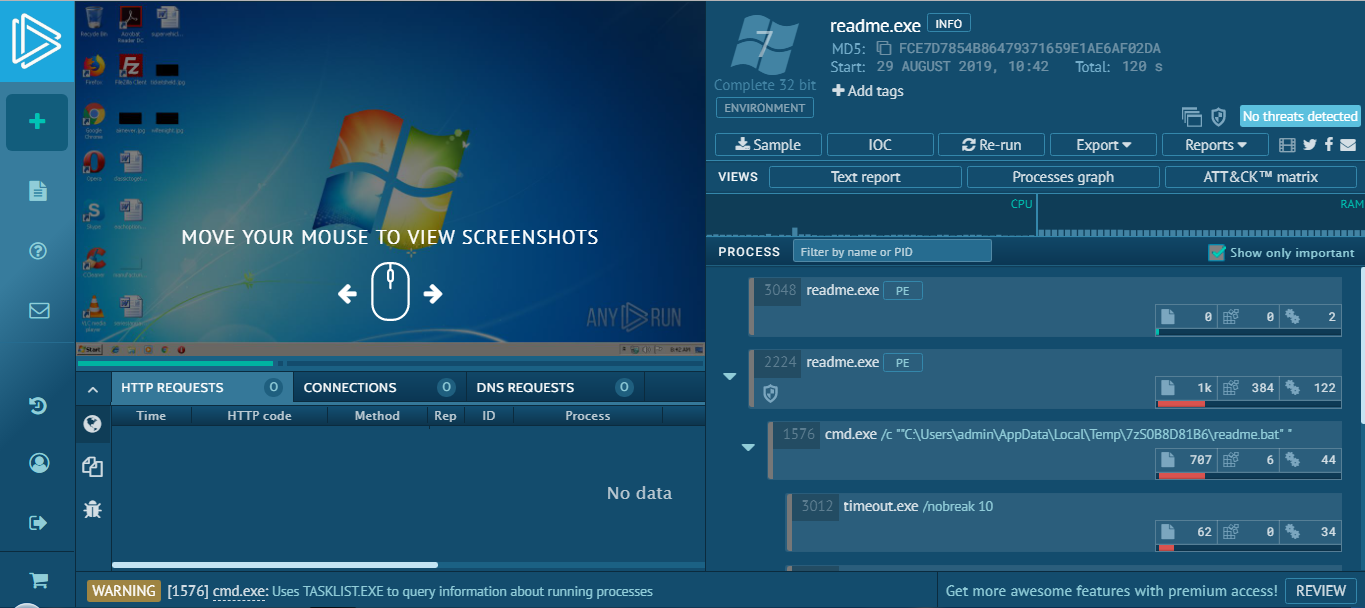Open the contact envelope icon in sidebar

(x=39, y=310)
